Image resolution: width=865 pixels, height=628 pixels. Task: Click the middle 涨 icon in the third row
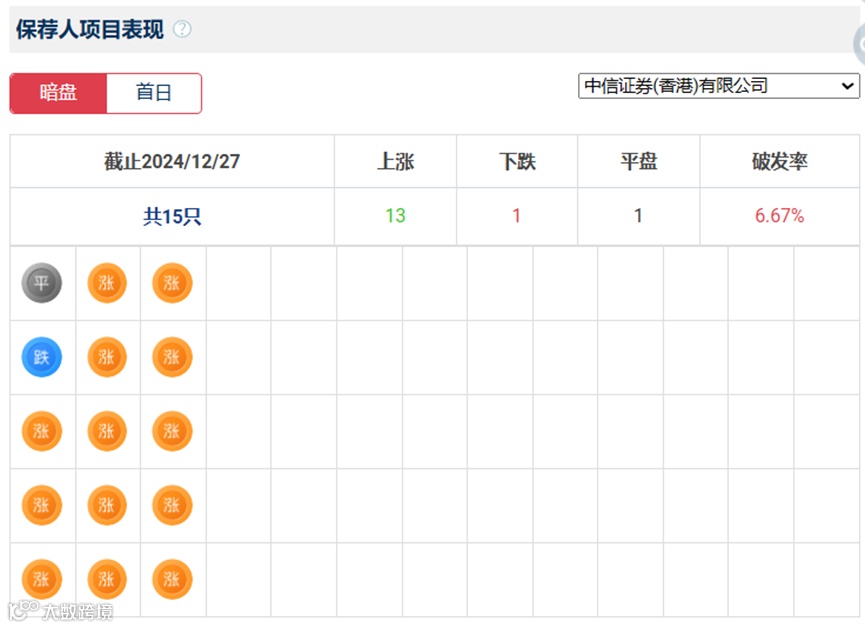(107, 431)
